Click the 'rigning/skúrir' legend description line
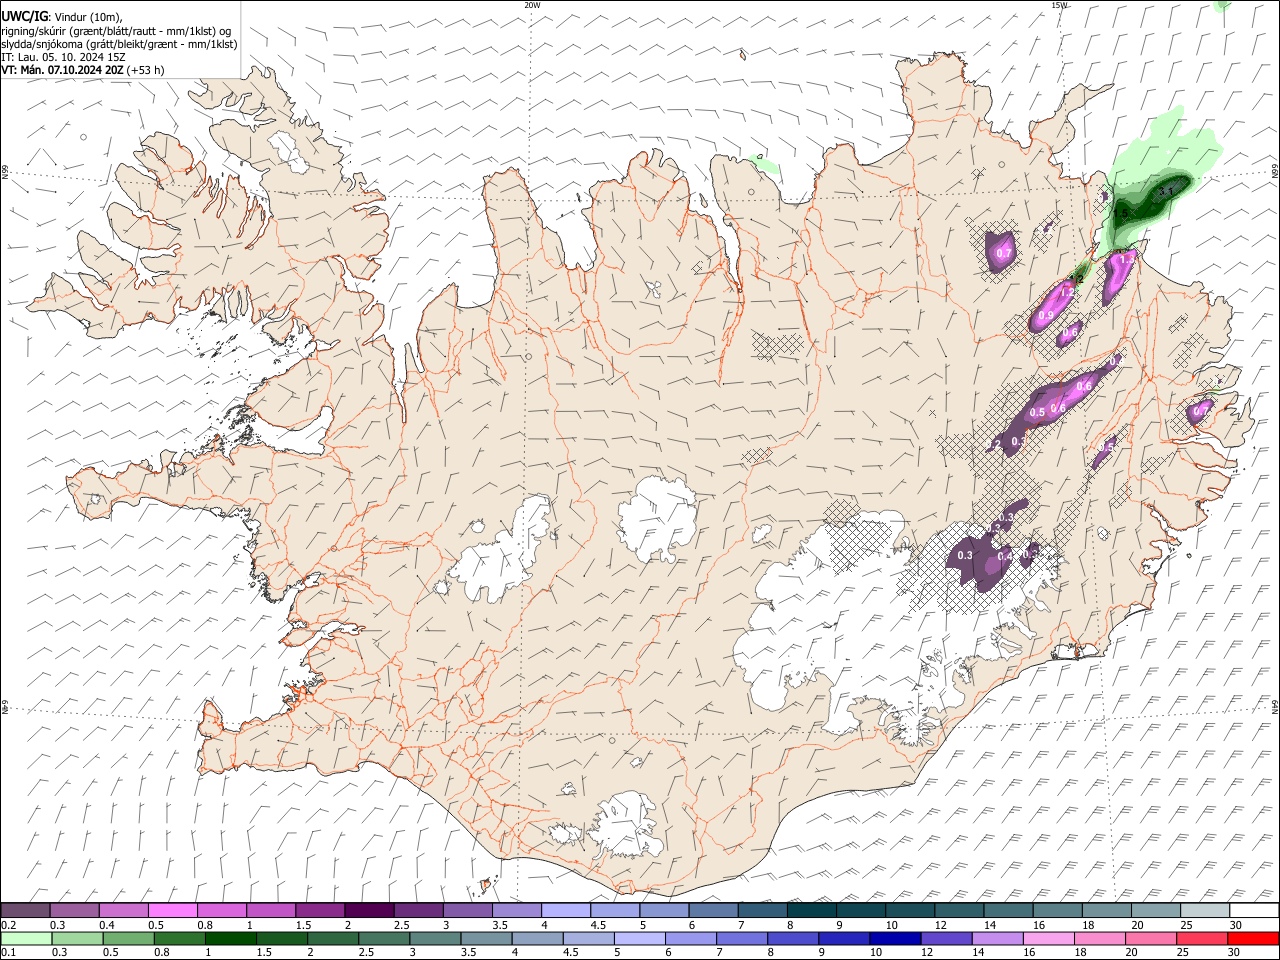 (116, 31)
